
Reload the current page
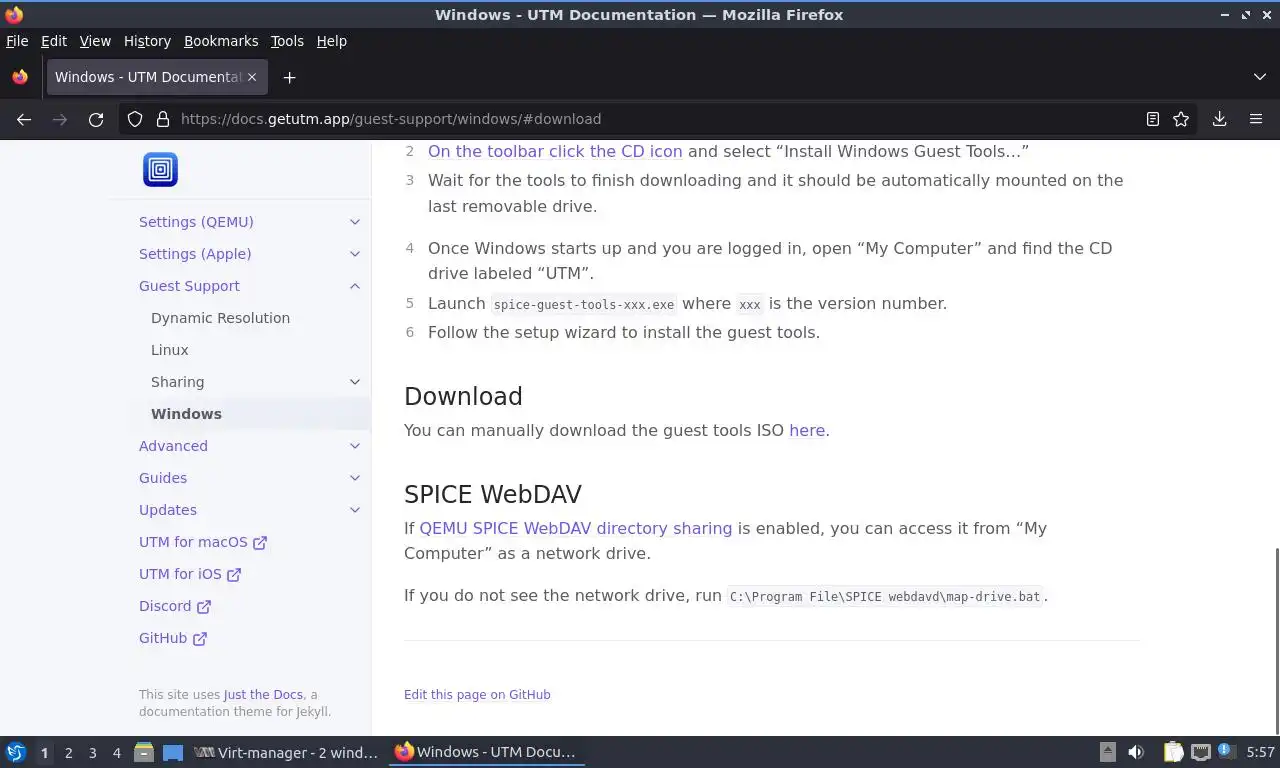(x=96, y=119)
